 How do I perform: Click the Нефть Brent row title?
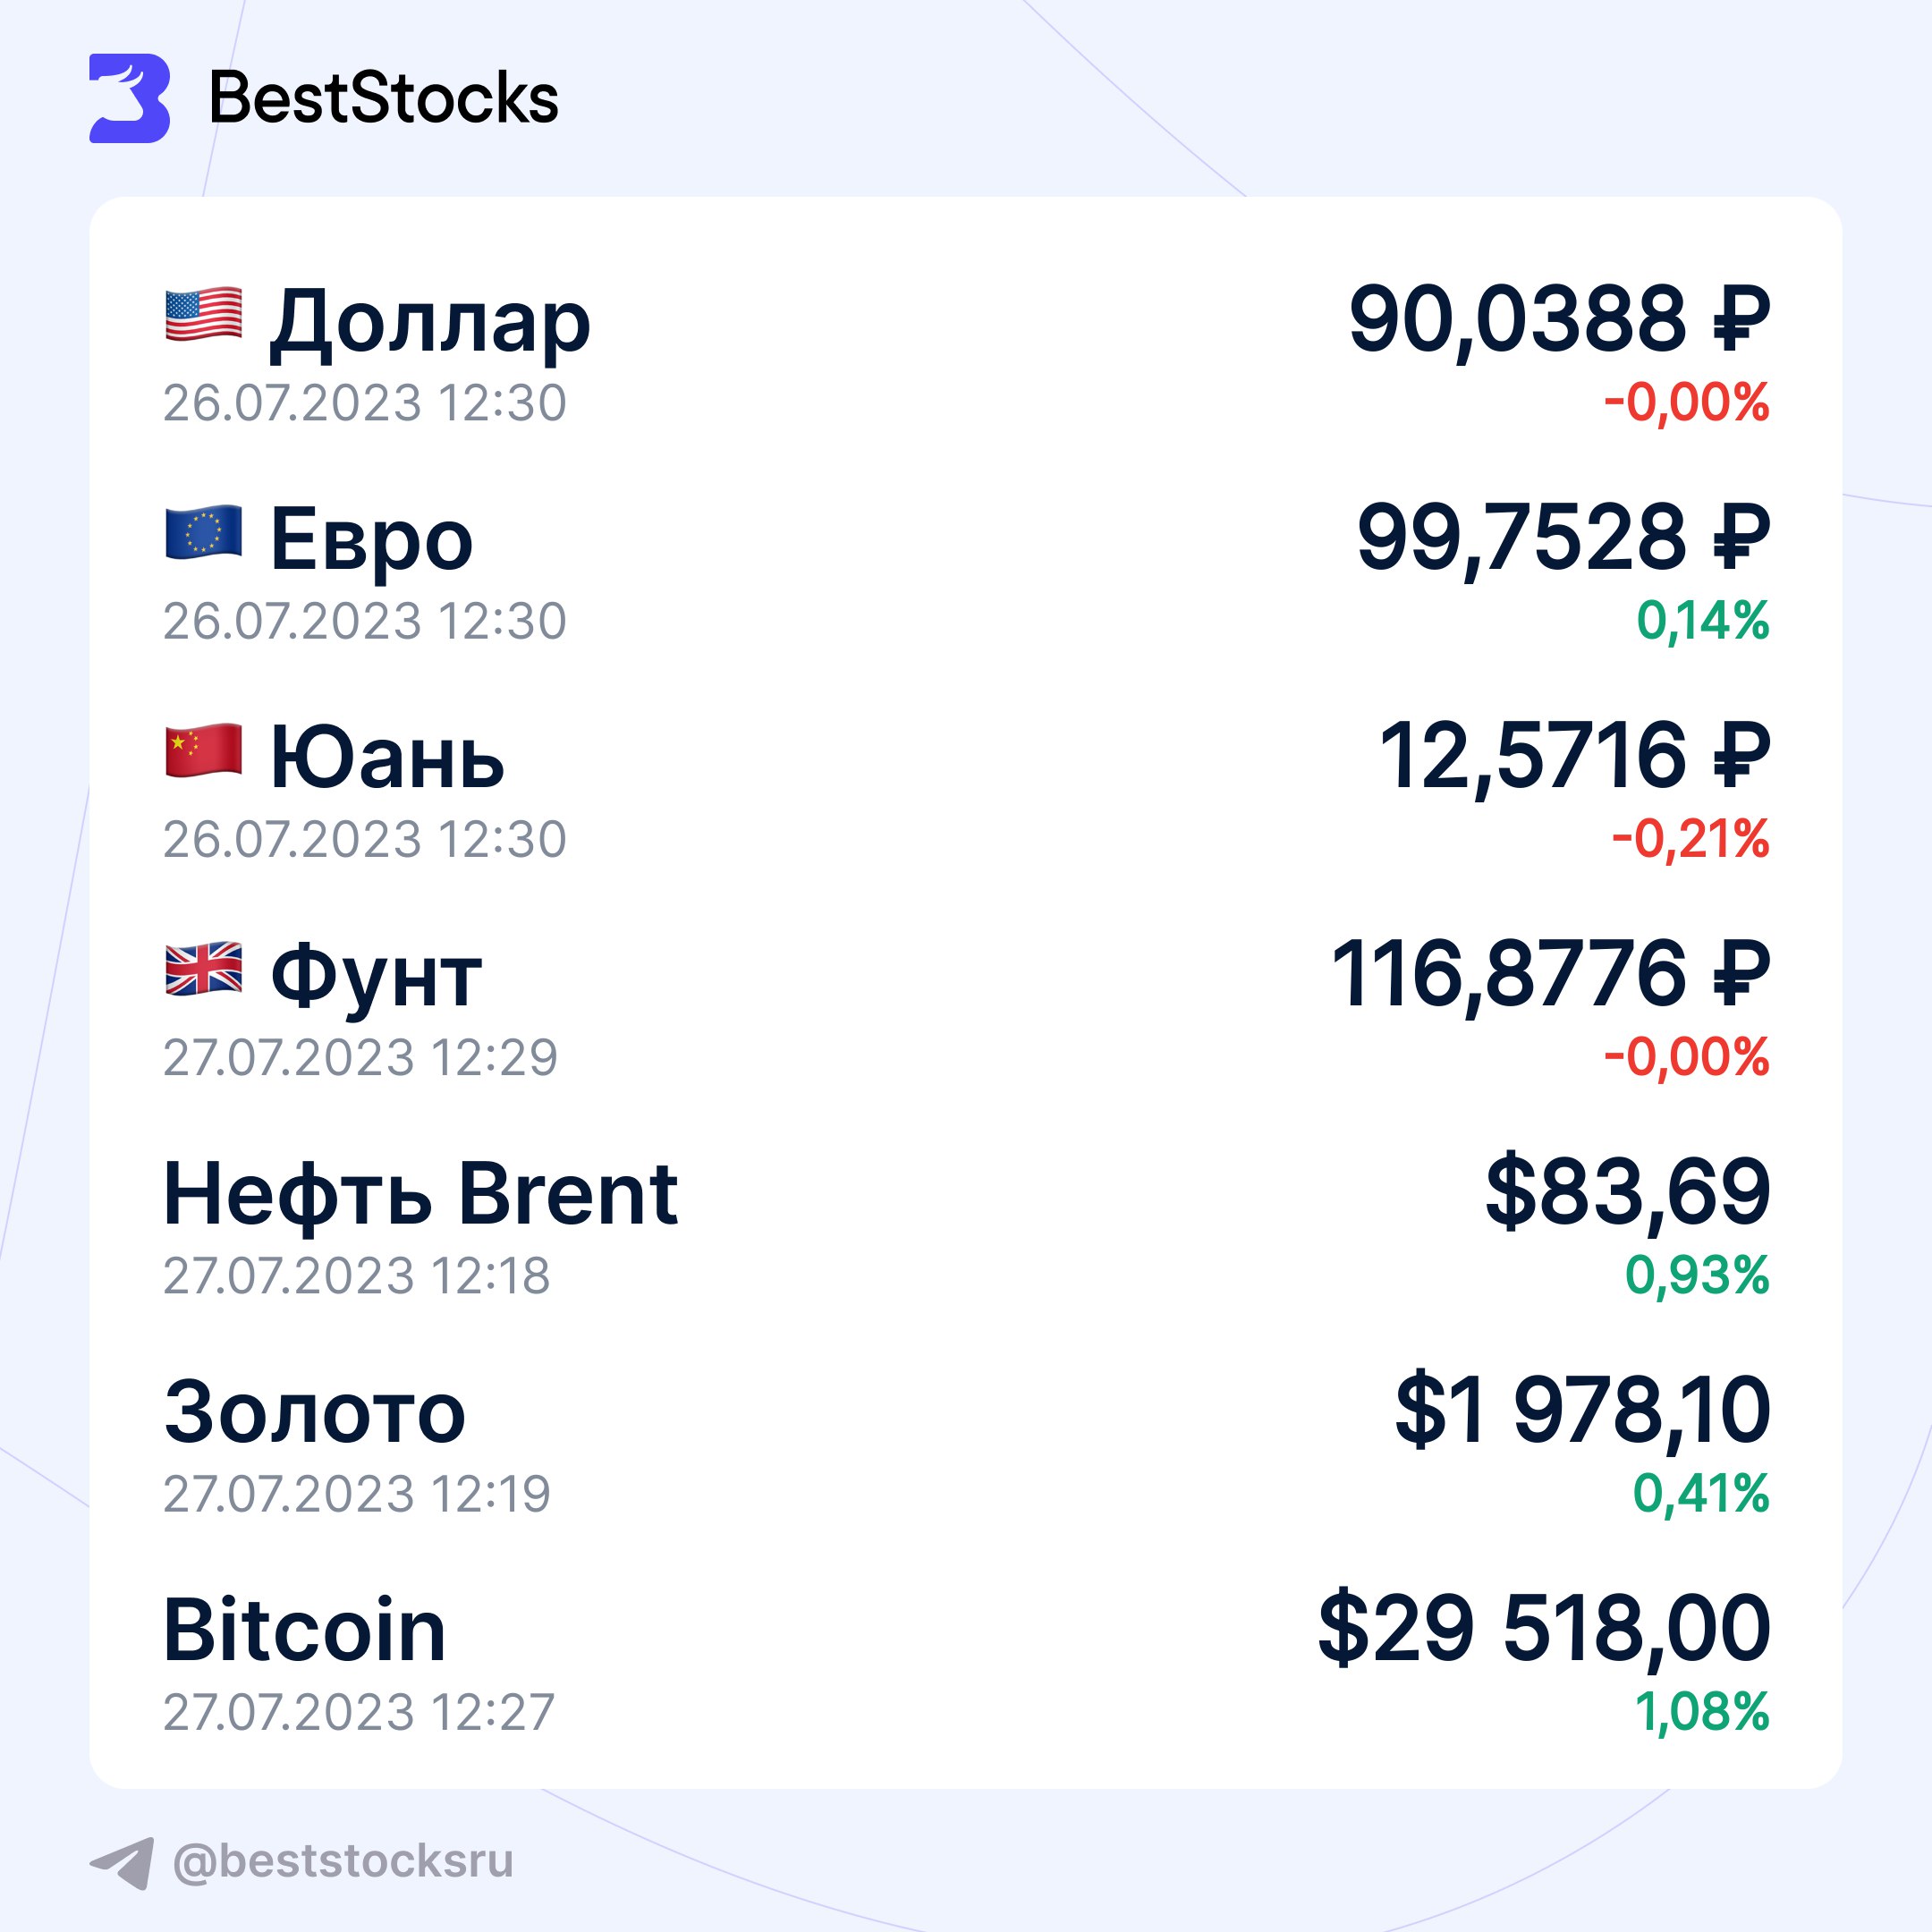click(x=420, y=1193)
